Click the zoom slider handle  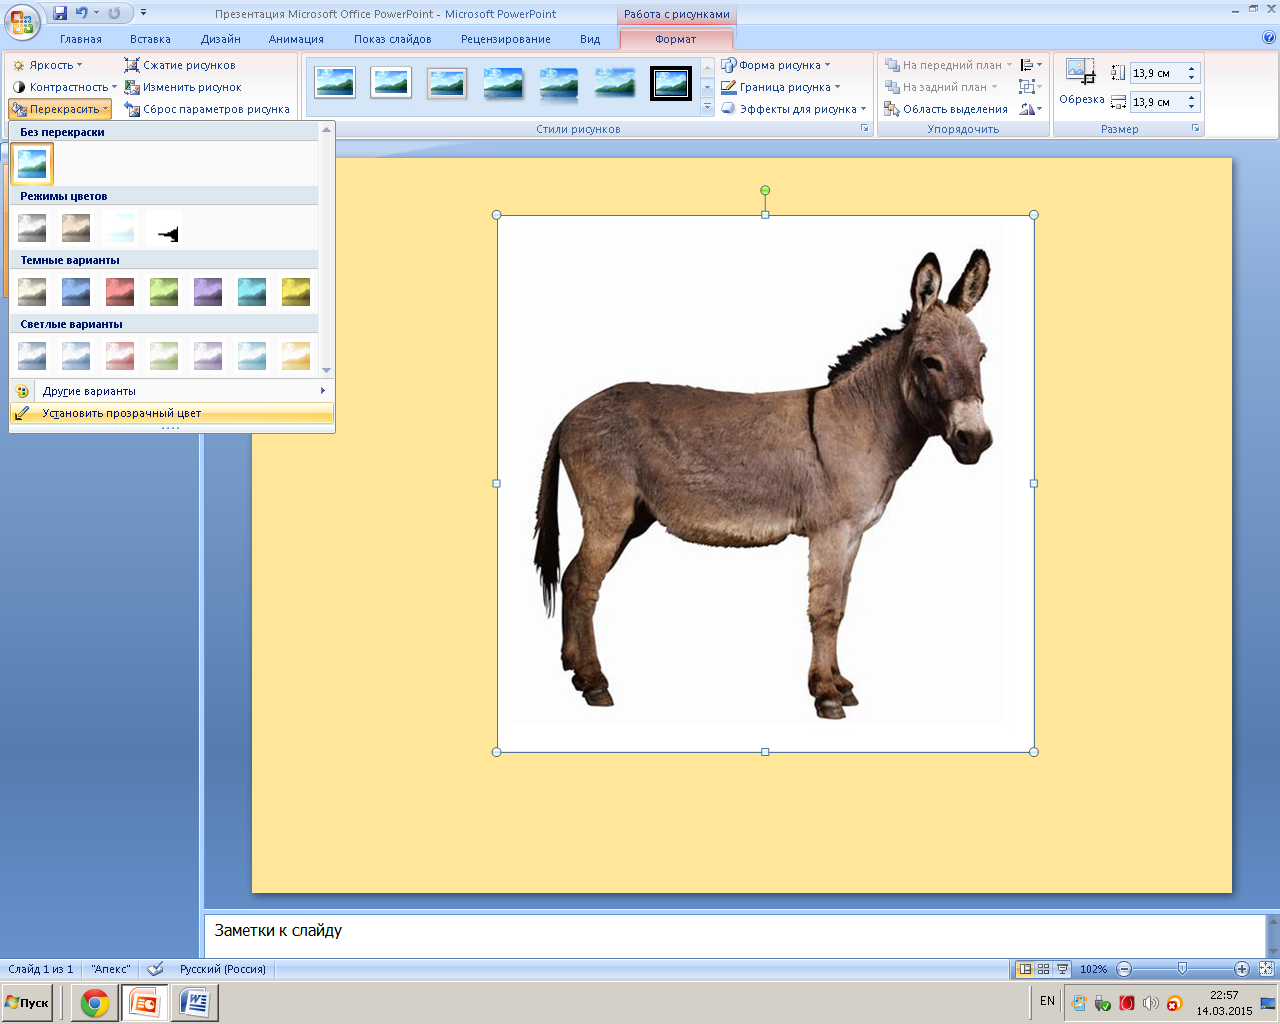(x=1182, y=969)
